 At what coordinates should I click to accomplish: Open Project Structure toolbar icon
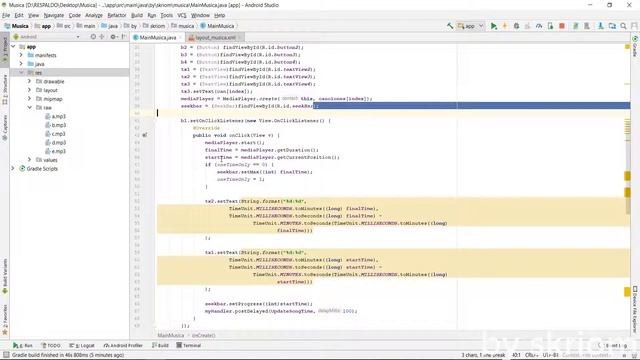tap(612, 26)
